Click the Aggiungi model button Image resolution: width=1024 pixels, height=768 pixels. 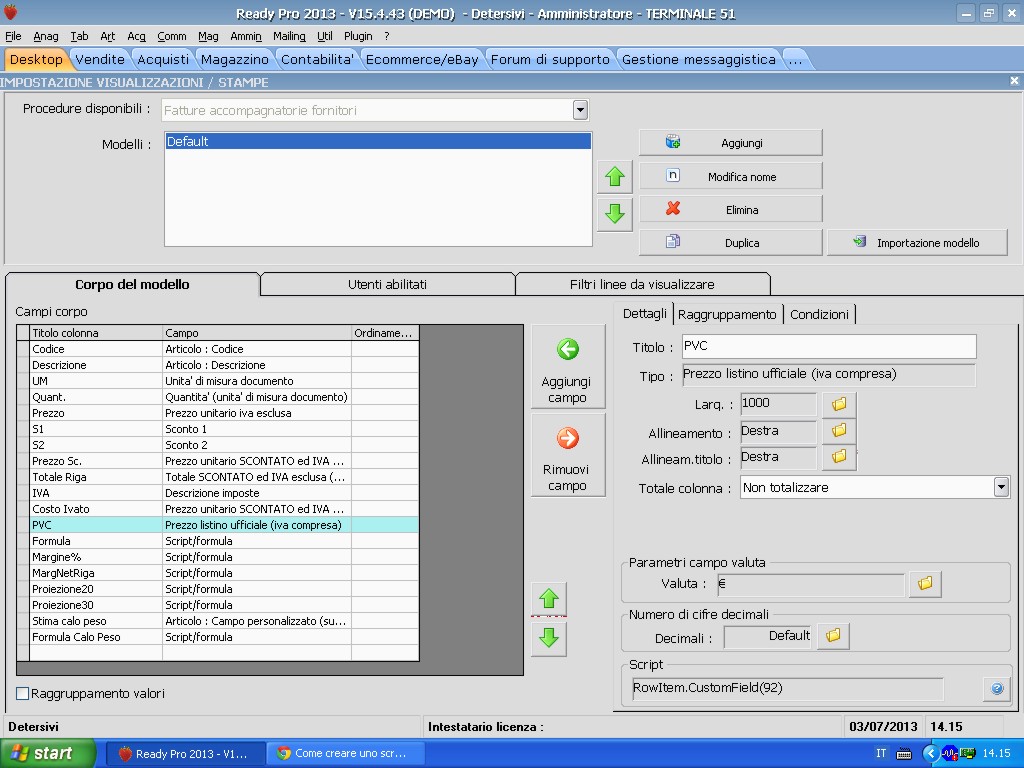click(730, 143)
